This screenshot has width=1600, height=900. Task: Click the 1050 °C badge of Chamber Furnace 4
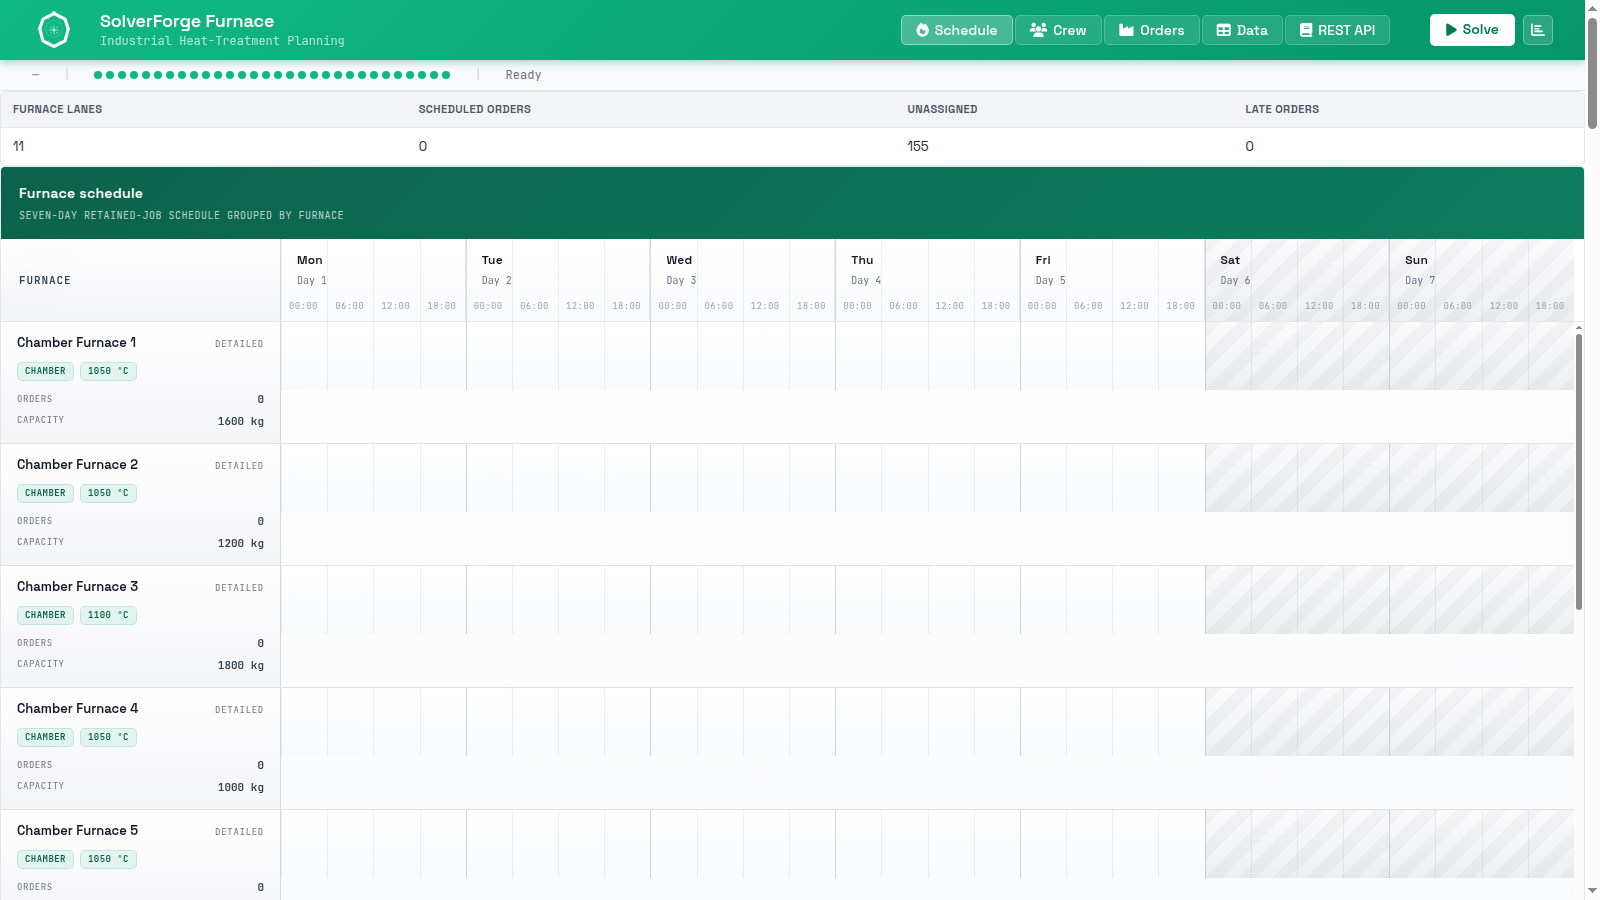[108, 737]
